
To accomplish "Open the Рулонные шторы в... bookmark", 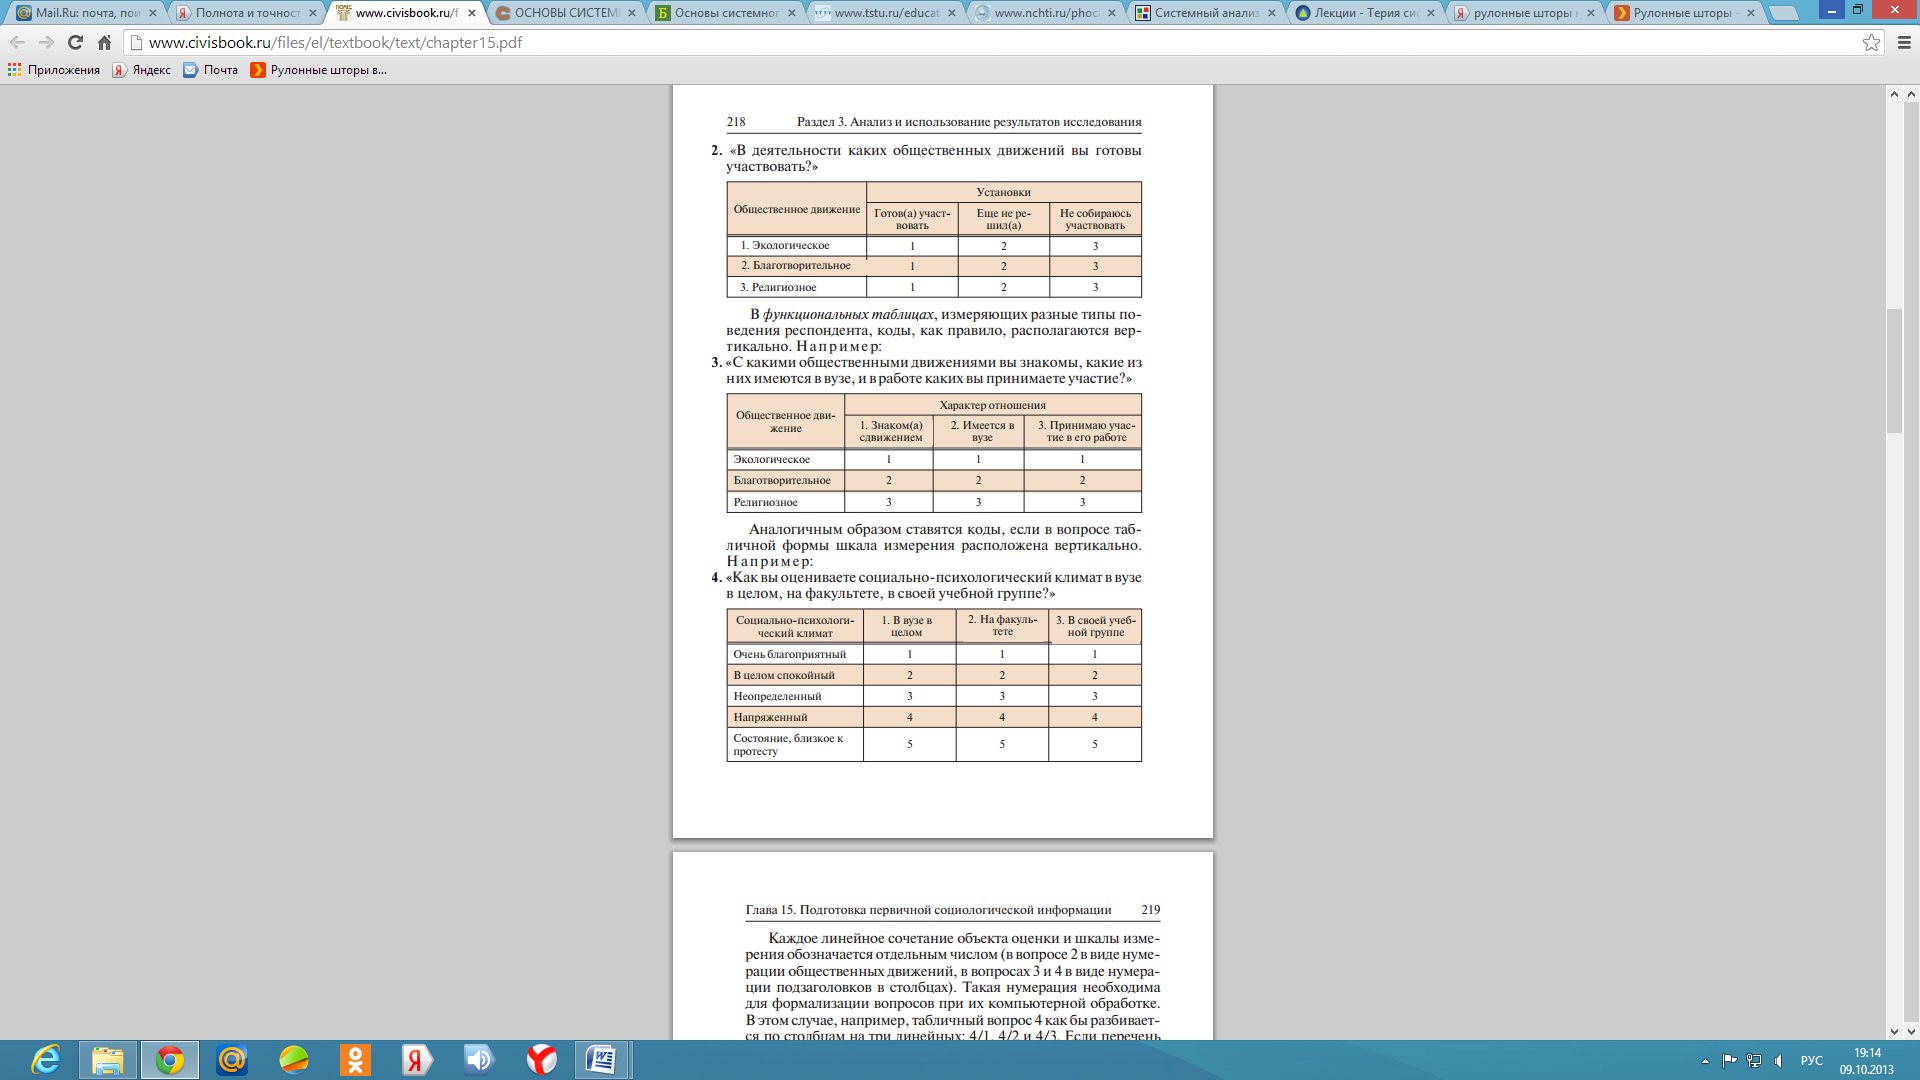I will [318, 70].
